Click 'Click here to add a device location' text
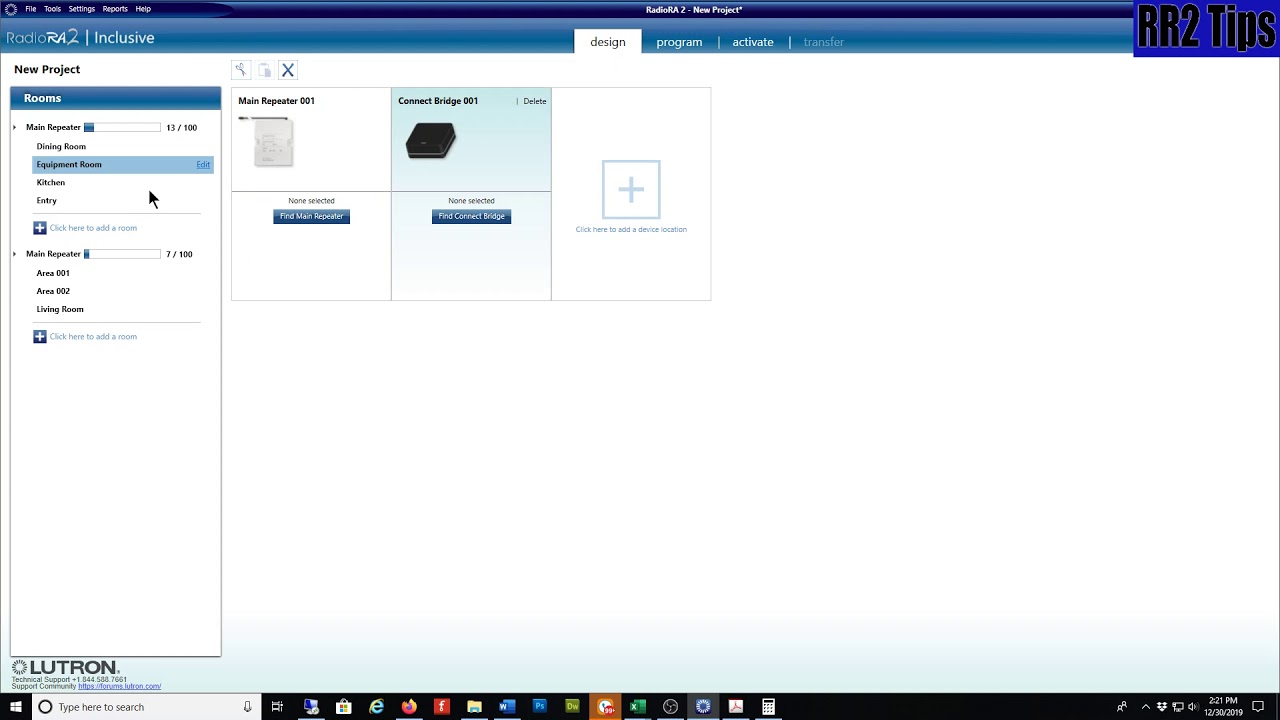This screenshot has height=720, width=1280. click(631, 229)
